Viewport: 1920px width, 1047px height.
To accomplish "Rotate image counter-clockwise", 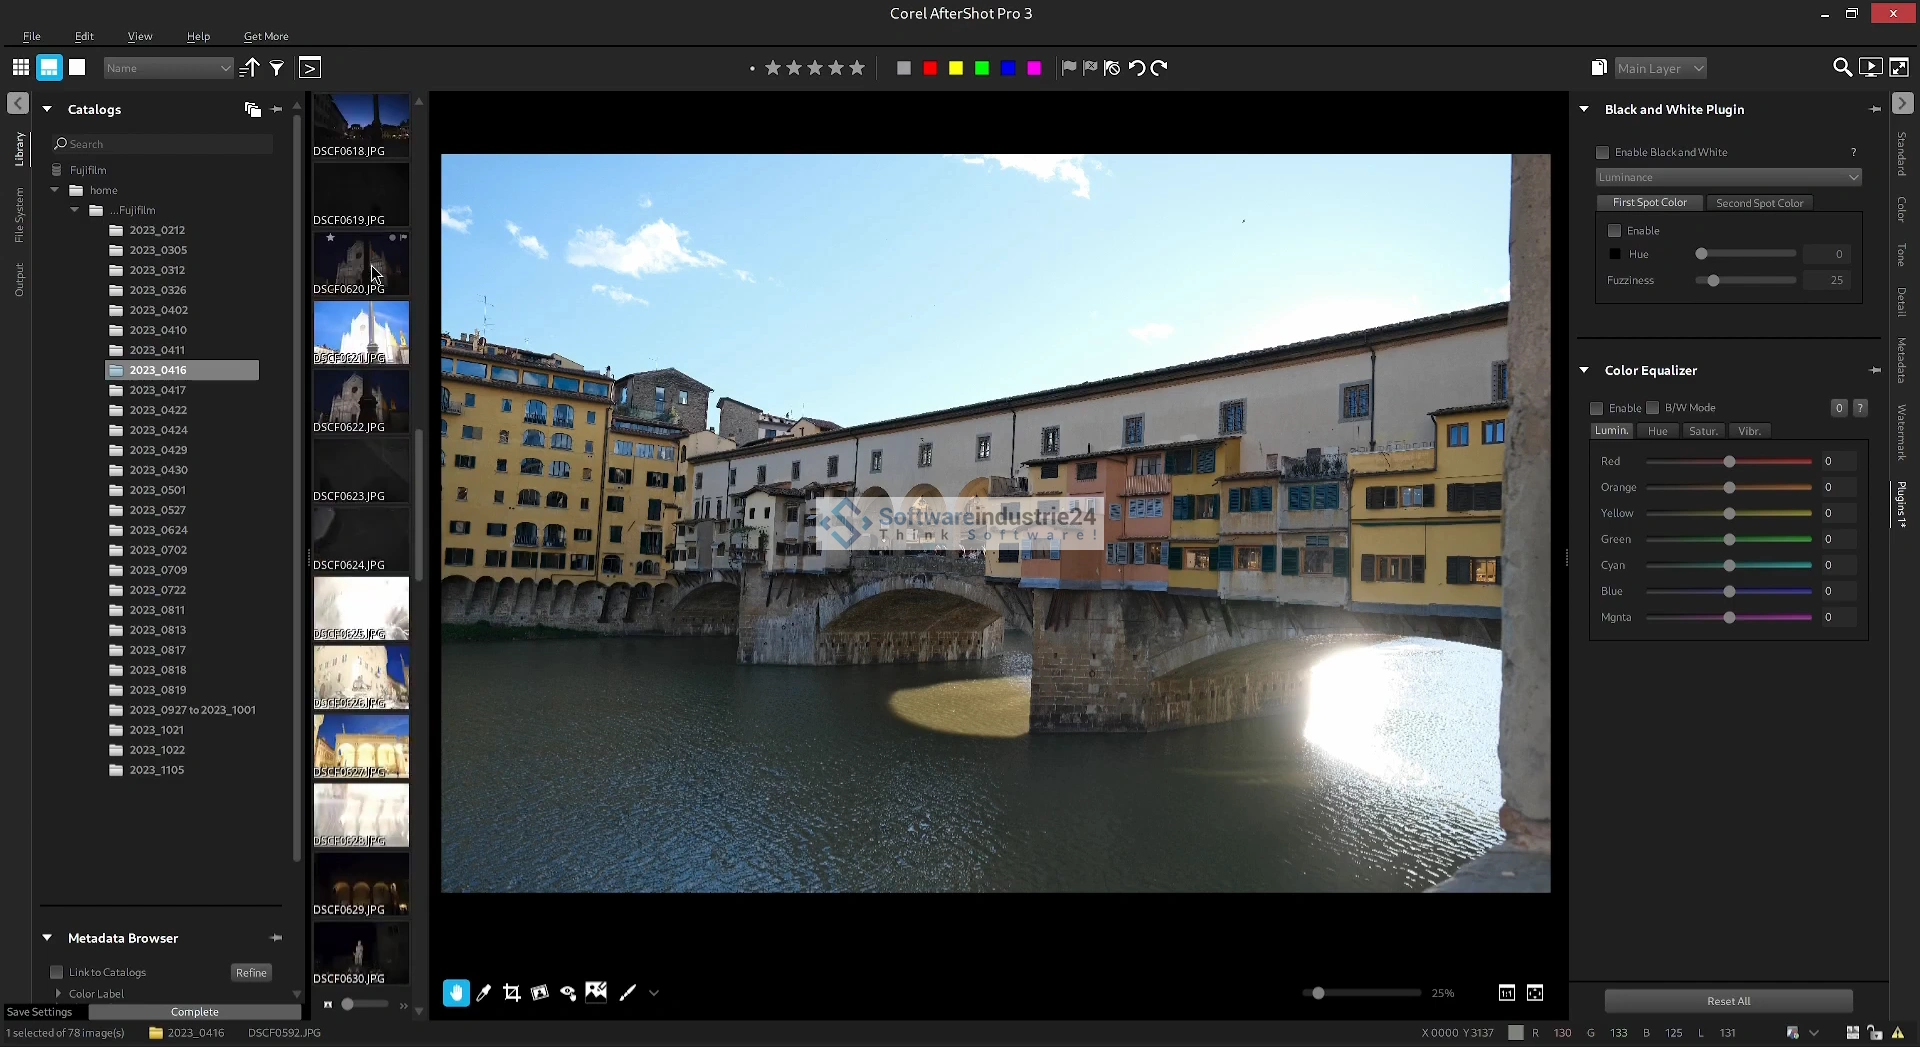I will (x=1137, y=68).
